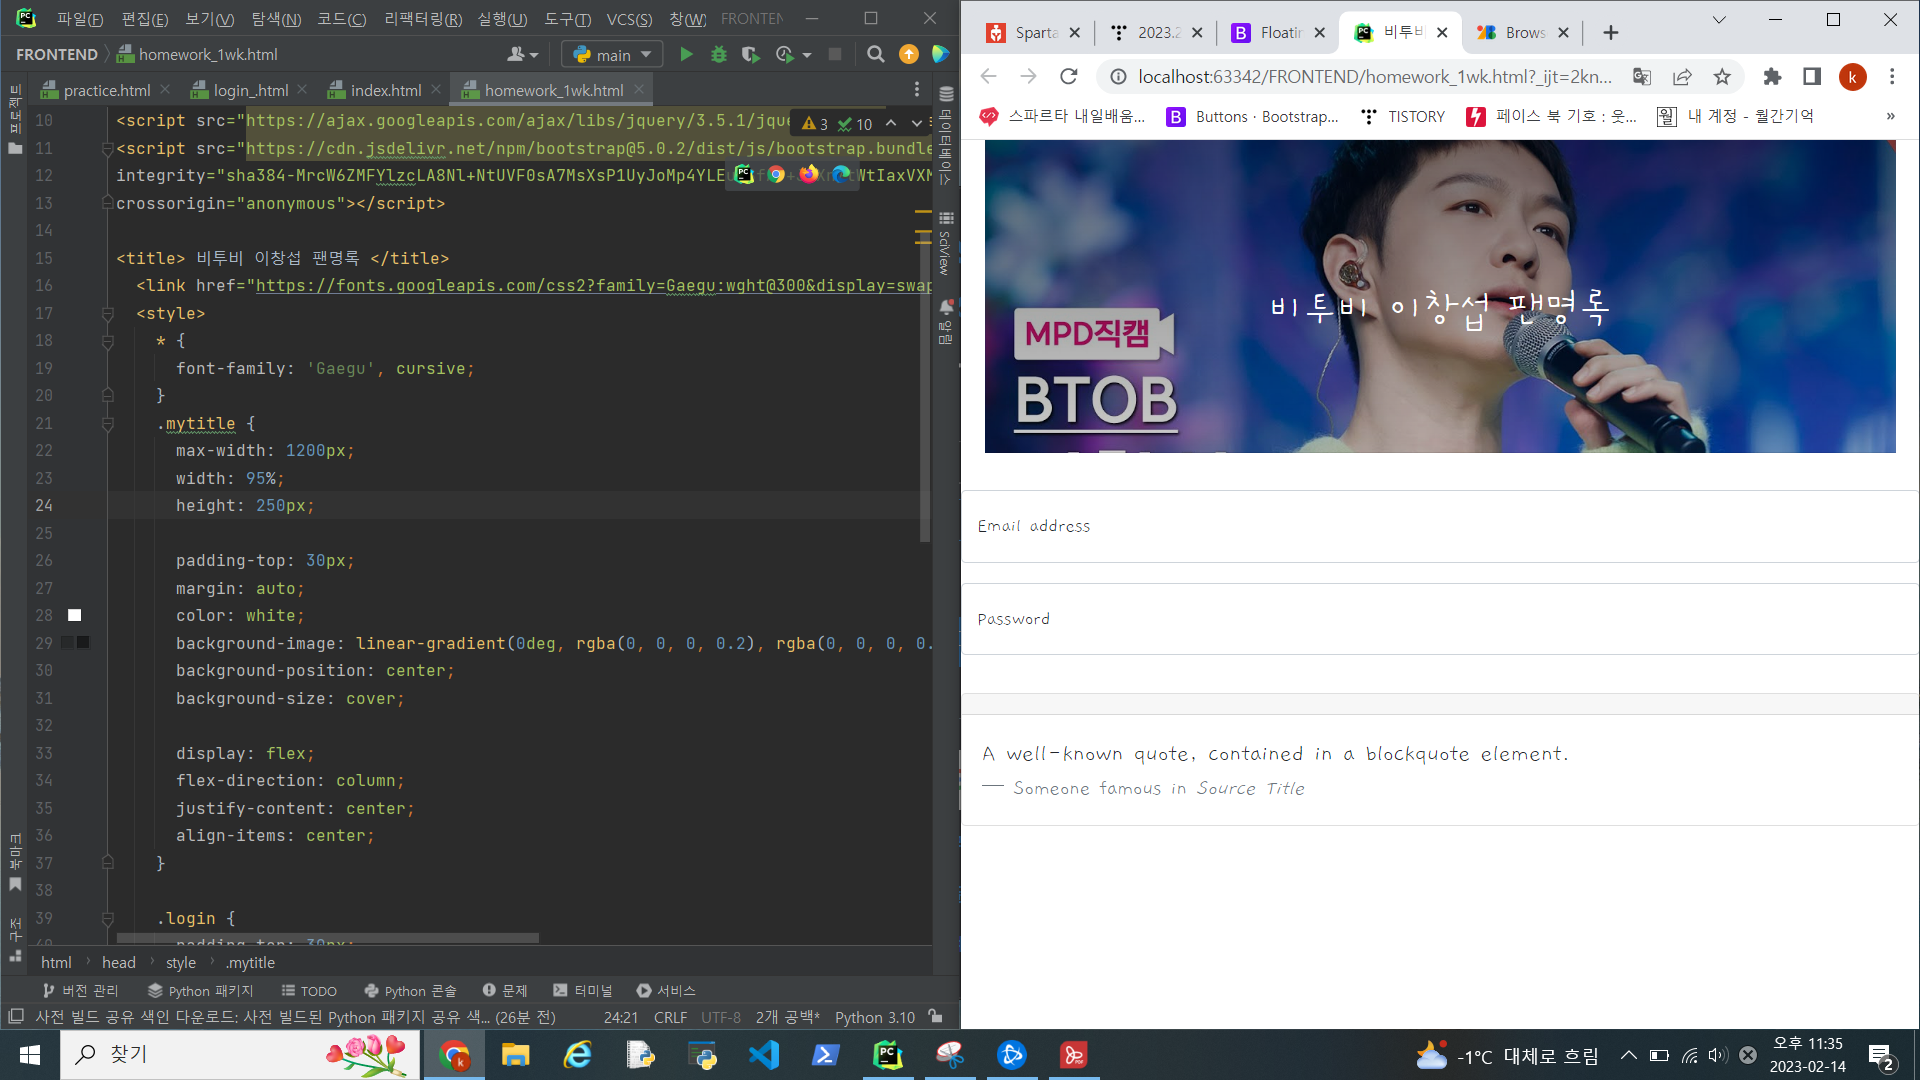Show hidden system tray icons
This screenshot has height=1080, width=1920.
pyautogui.click(x=1629, y=1055)
